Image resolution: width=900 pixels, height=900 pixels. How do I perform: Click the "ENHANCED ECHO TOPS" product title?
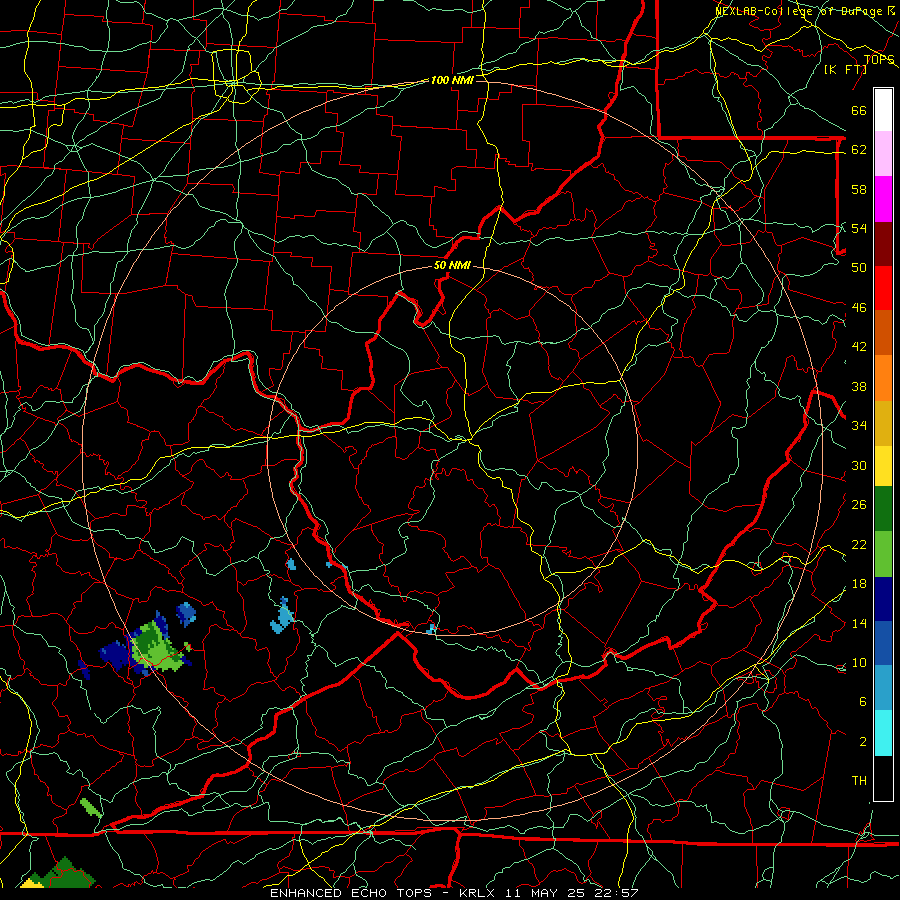(351, 893)
